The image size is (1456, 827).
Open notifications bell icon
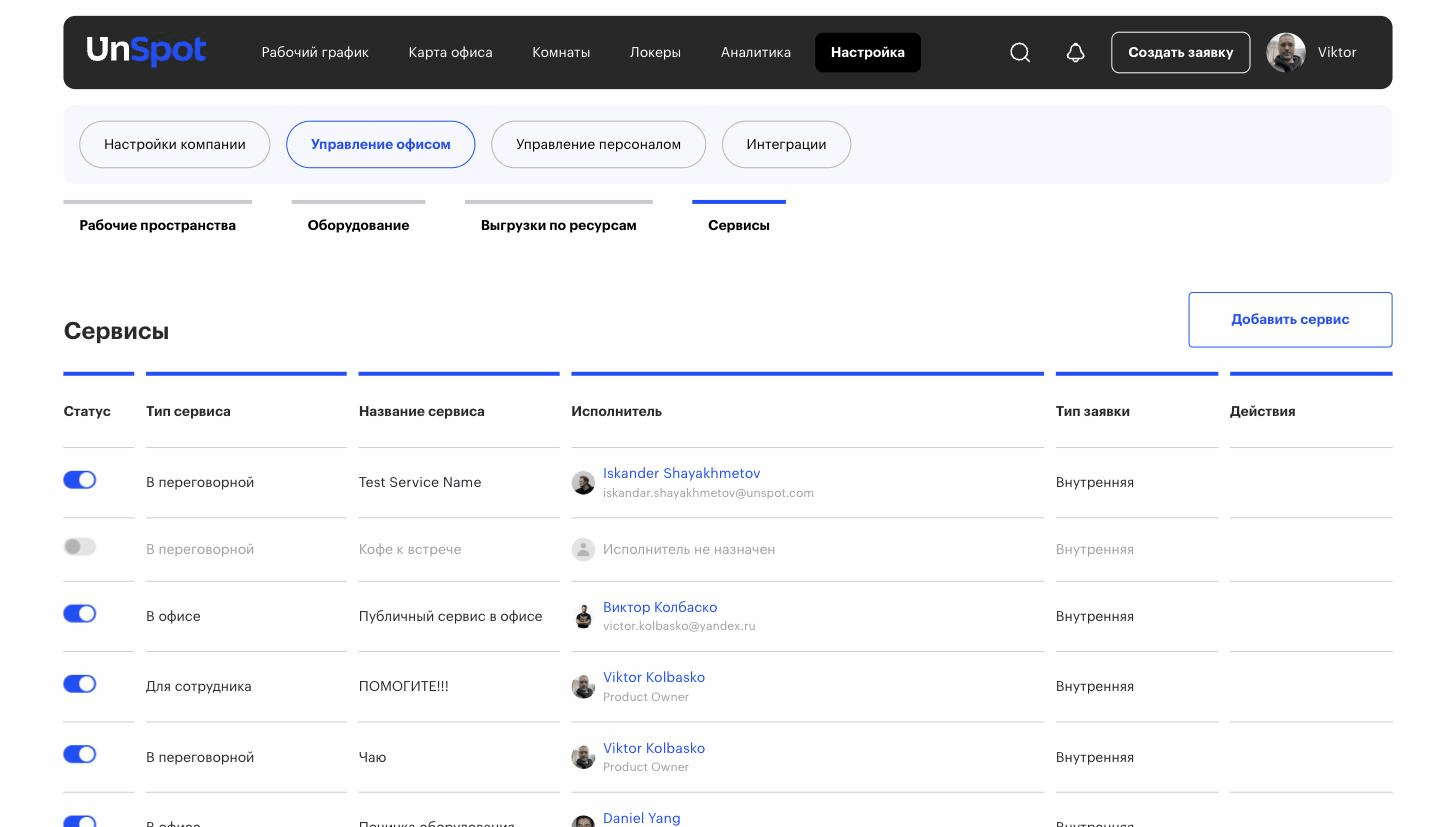pyautogui.click(x=1075, y=52)
